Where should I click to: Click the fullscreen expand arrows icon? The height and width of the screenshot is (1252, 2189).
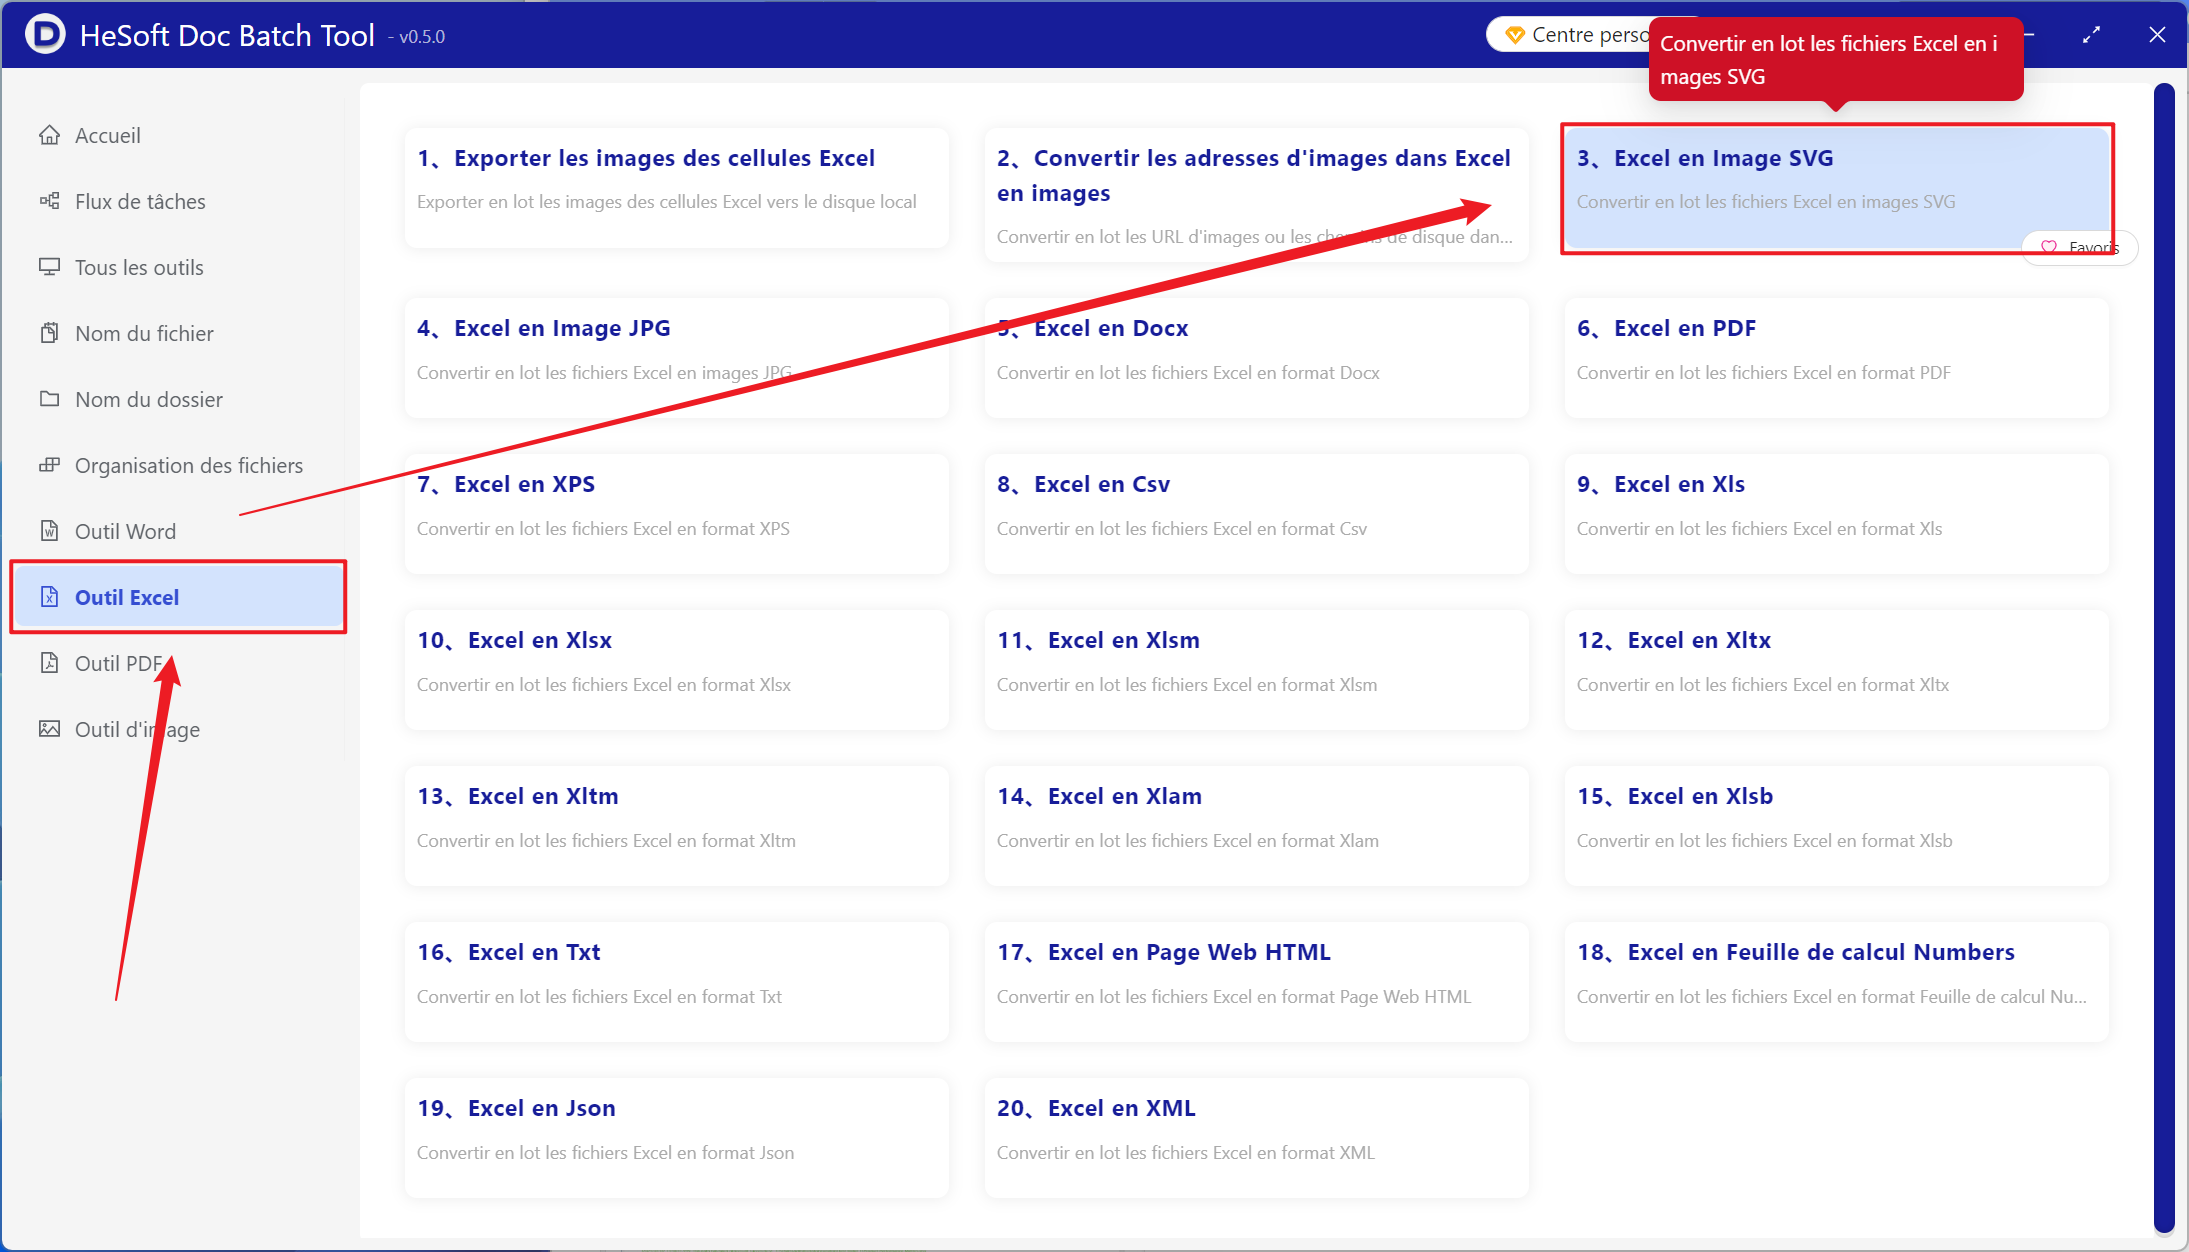(x=2091, y=35)
